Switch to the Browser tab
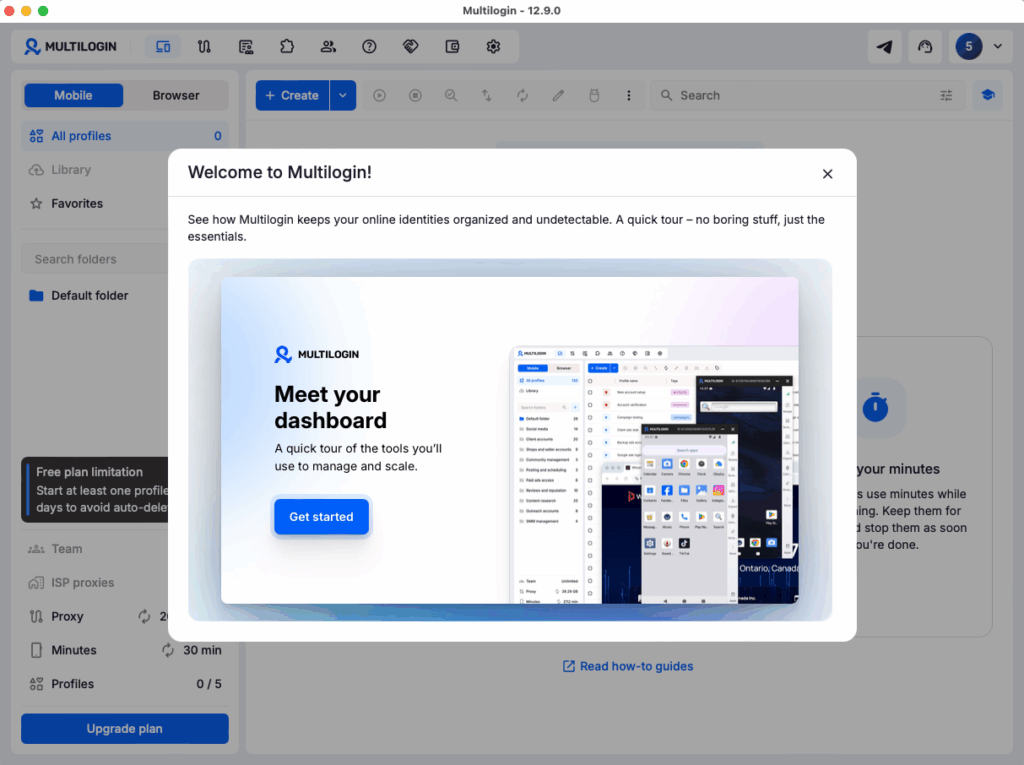Viewport: 1024px width, 765px height. tap(176, 95)
